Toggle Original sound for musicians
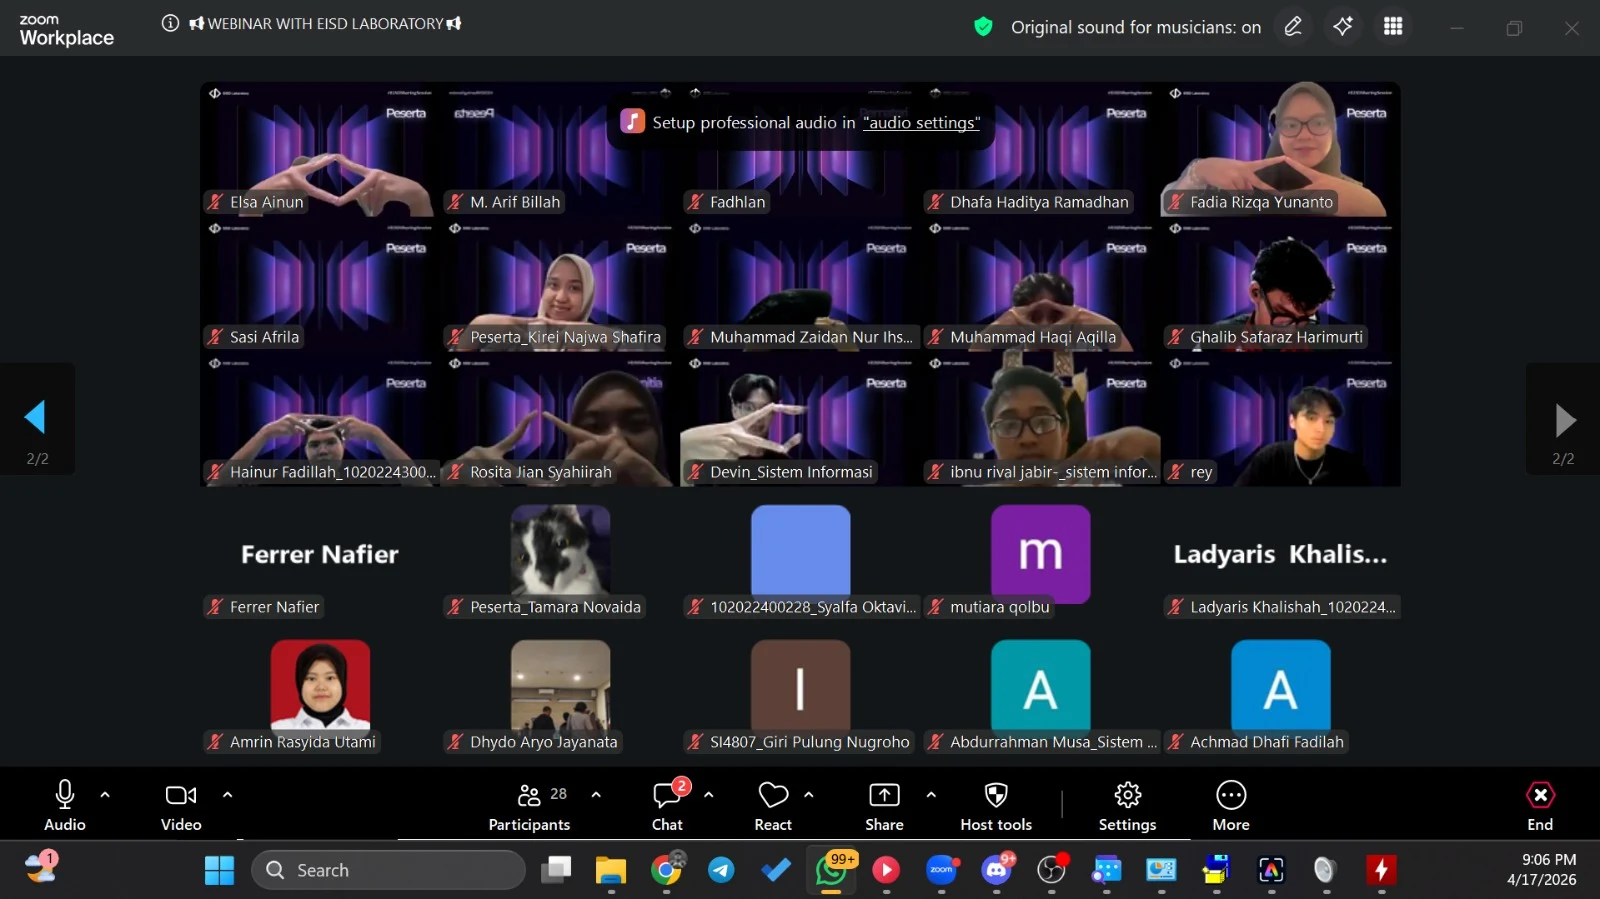1600x899 pixels. (x=1135, y=27)
